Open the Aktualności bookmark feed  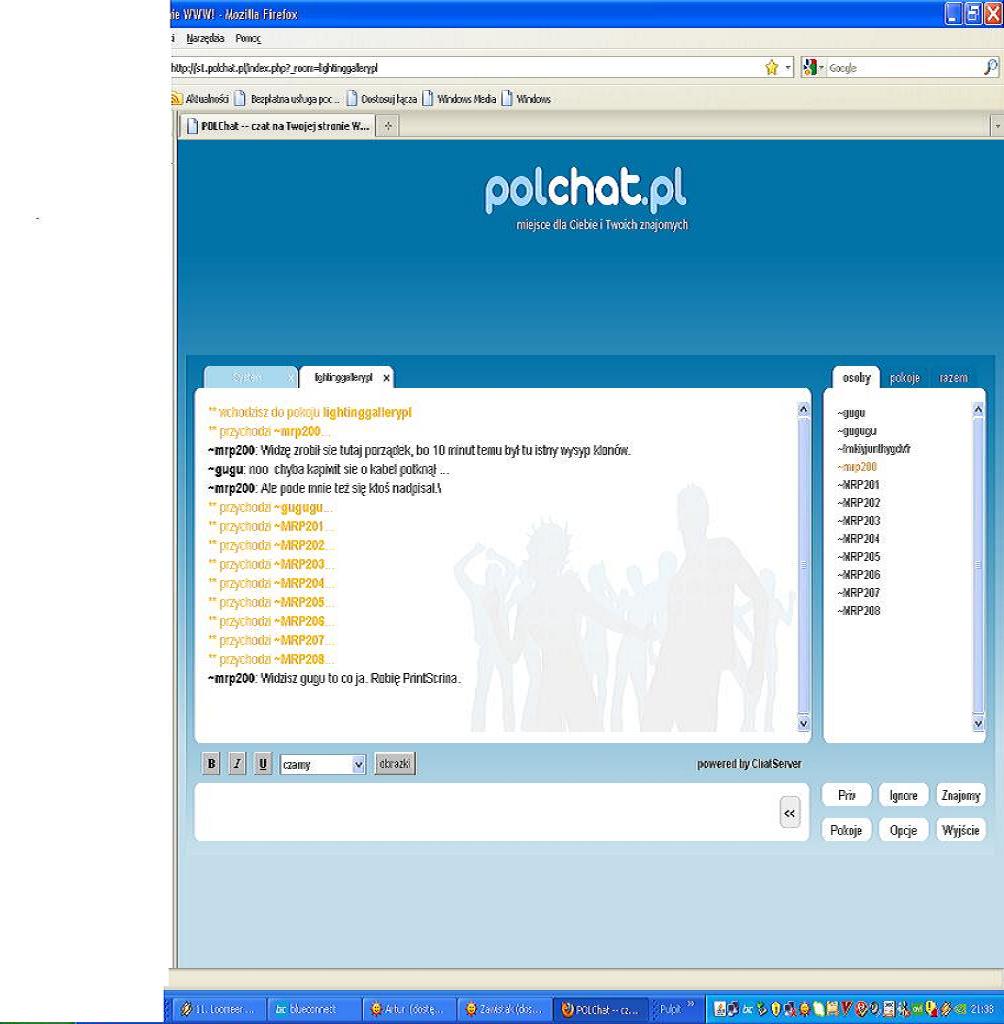pos(199,99)
